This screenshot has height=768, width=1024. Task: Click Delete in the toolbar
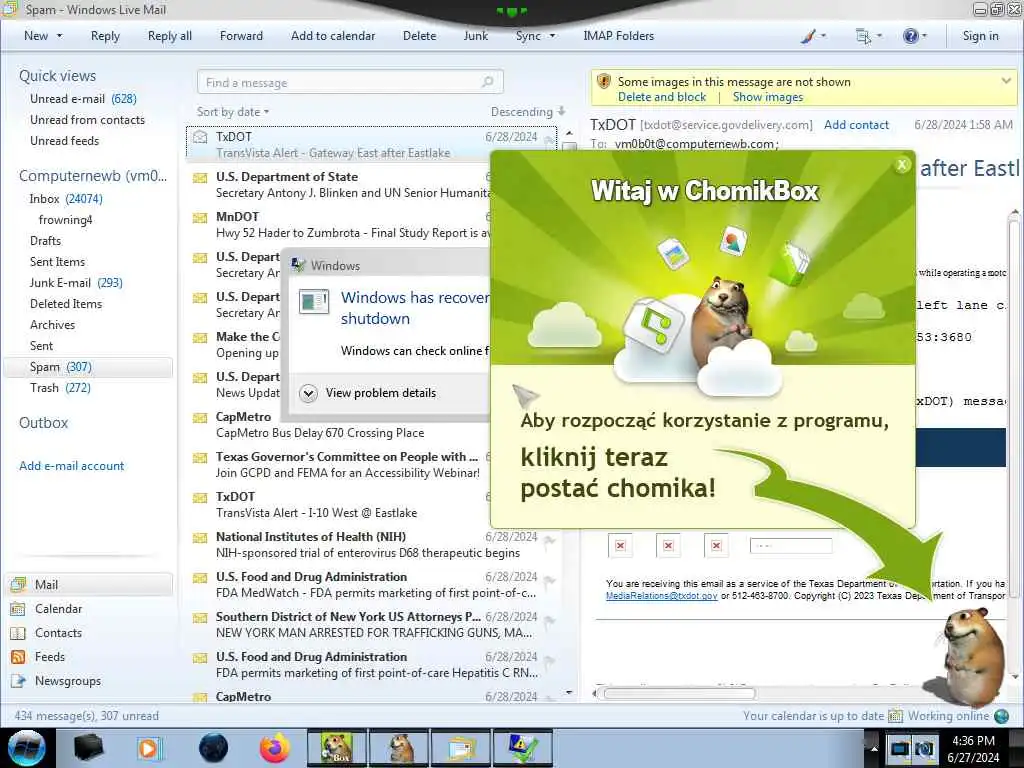pos(419,37)
